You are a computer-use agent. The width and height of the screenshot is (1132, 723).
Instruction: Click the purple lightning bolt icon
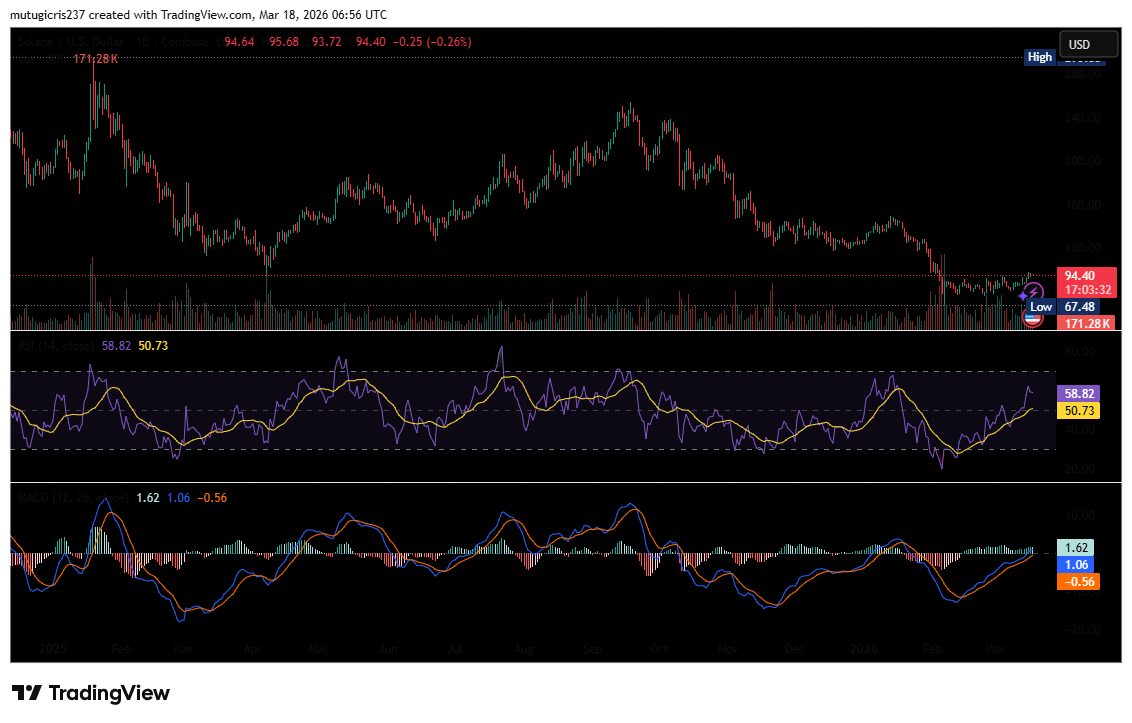pos(1033,293)
